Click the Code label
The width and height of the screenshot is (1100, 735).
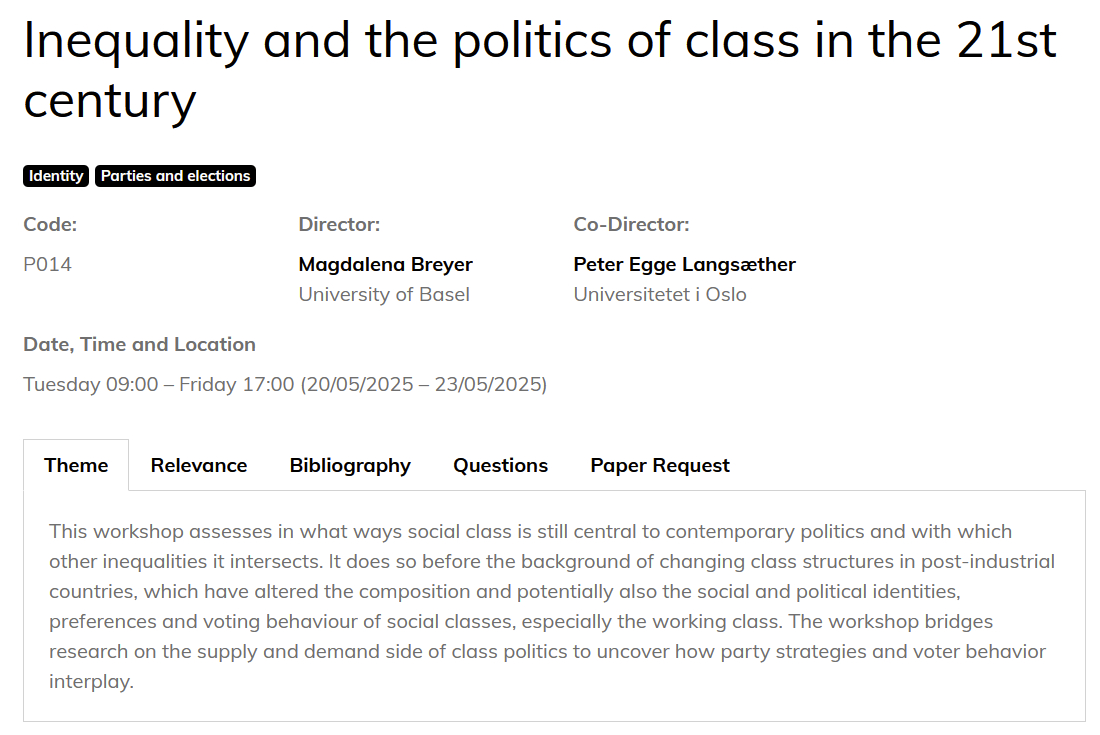pos(50,224)
